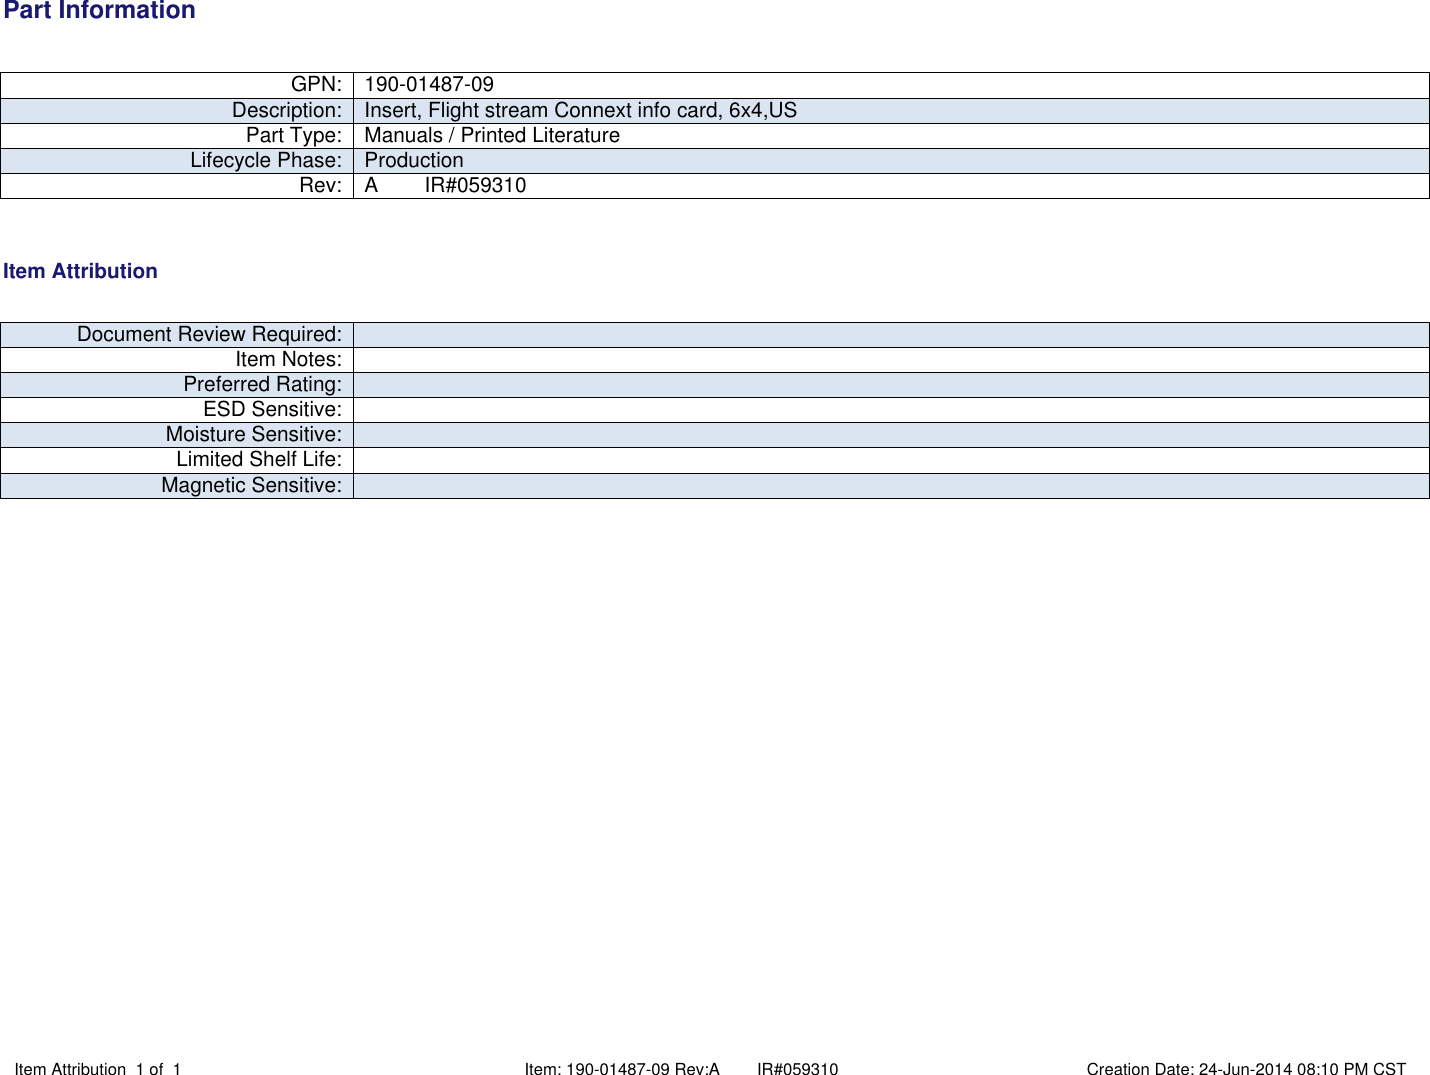Select 'A IR#059310' in the Rev row
This screenshot has height=1075, width=1430.
[445, 186]
